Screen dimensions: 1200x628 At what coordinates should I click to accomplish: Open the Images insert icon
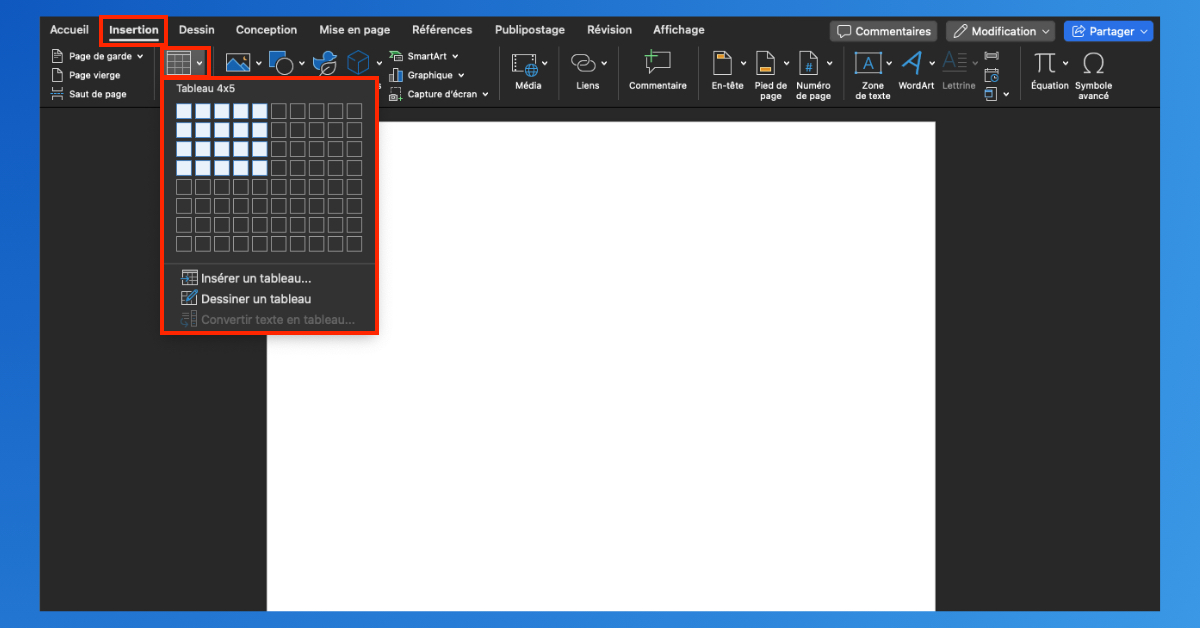237,64
